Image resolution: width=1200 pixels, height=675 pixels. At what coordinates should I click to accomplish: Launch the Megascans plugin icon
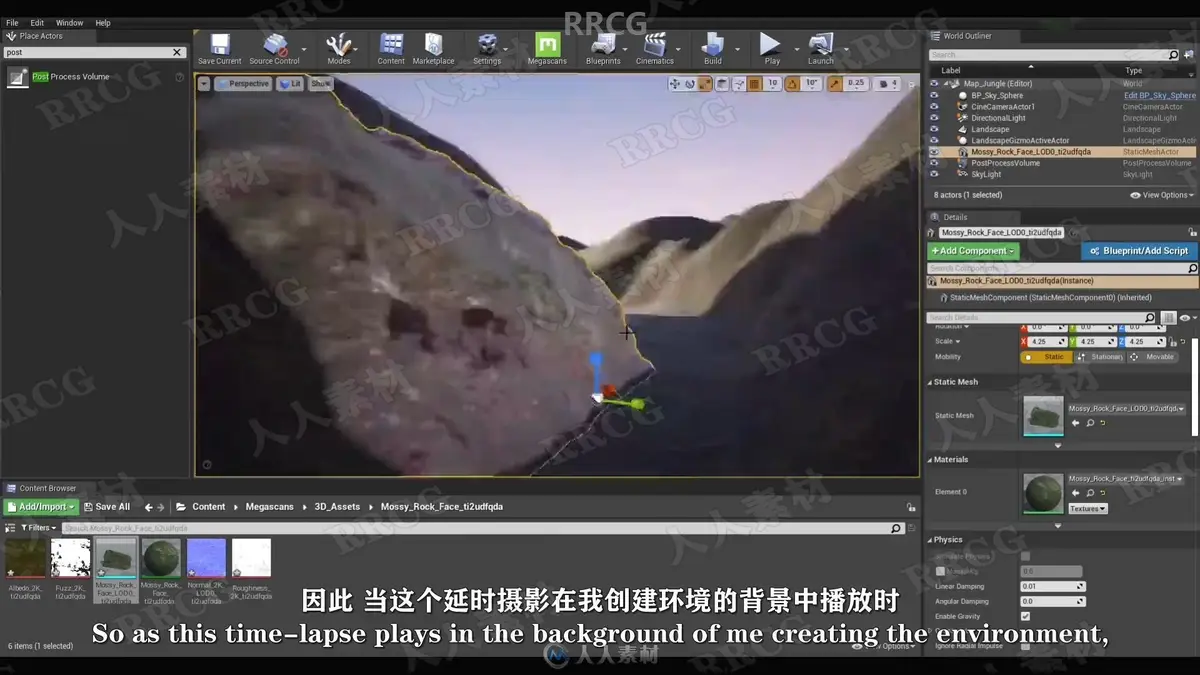[547, 48]
